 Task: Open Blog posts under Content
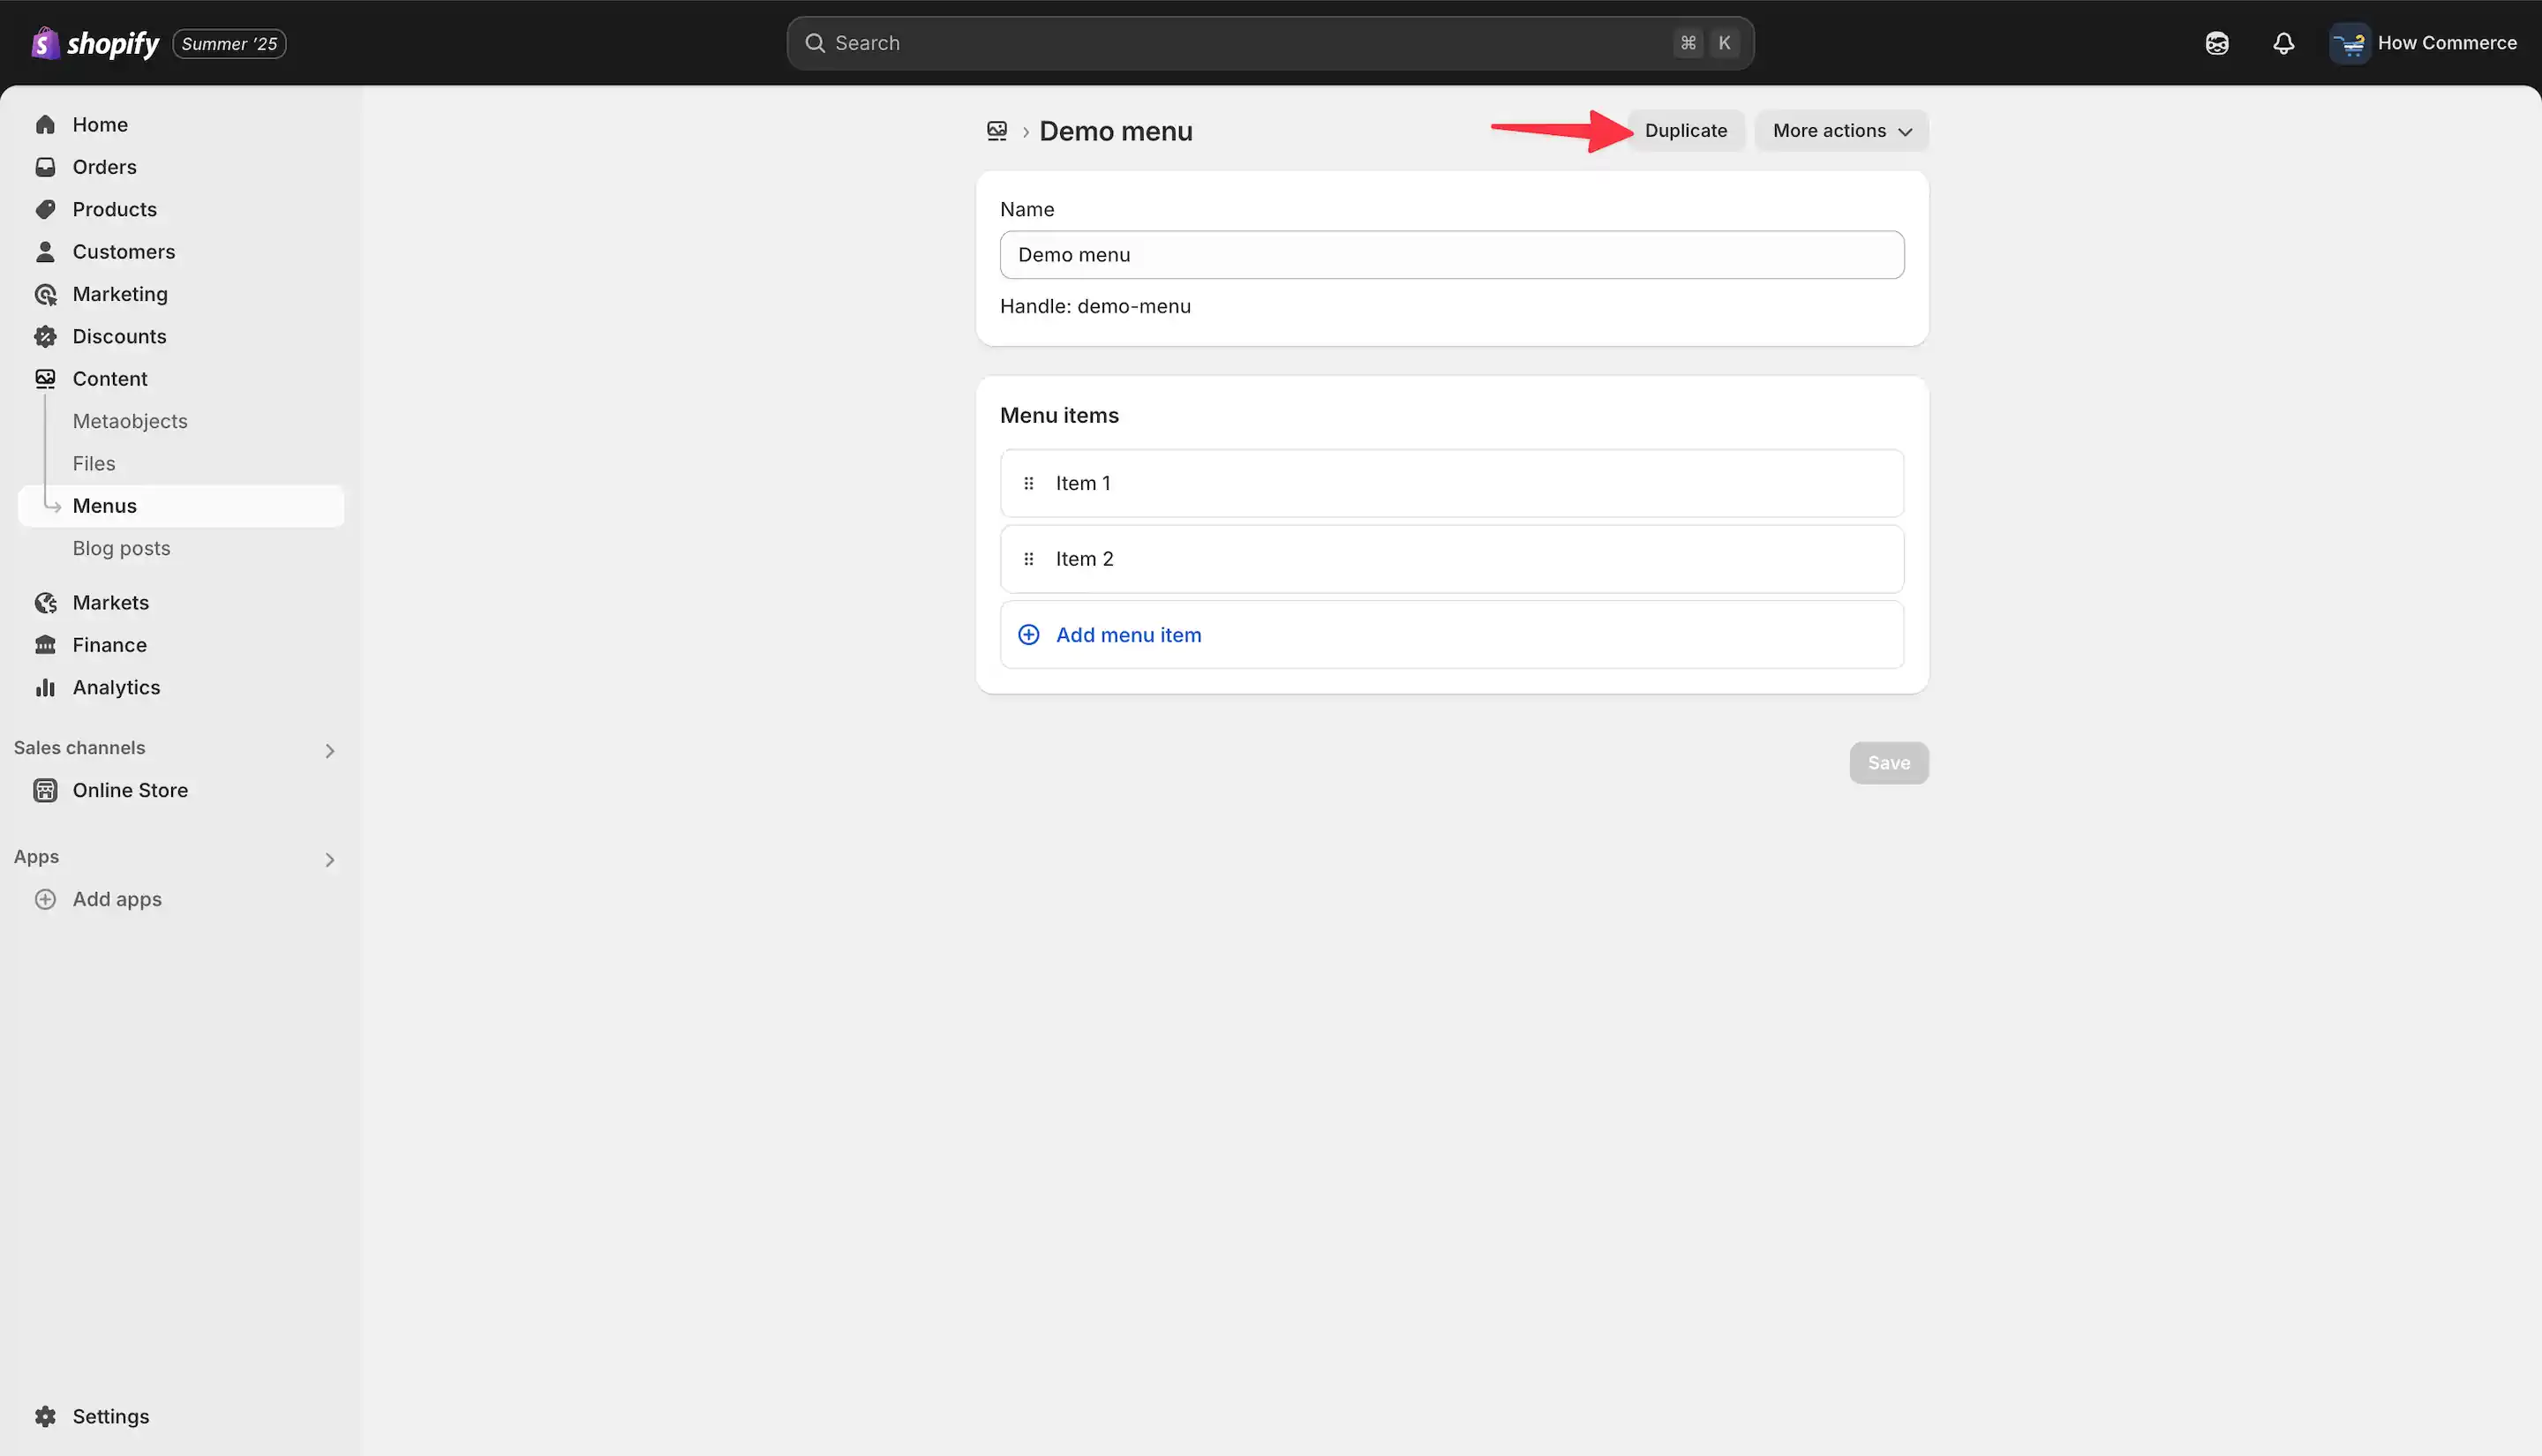click(121, 548)
